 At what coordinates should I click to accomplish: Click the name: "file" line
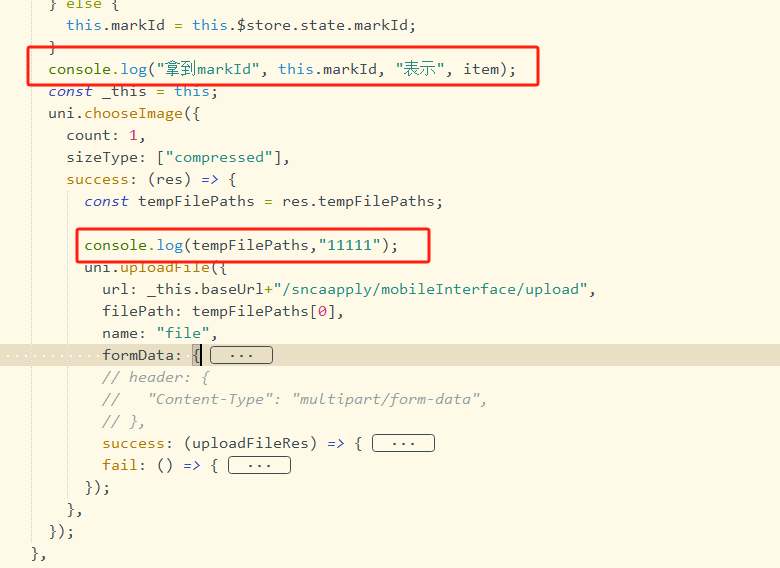tap(160, 333)
